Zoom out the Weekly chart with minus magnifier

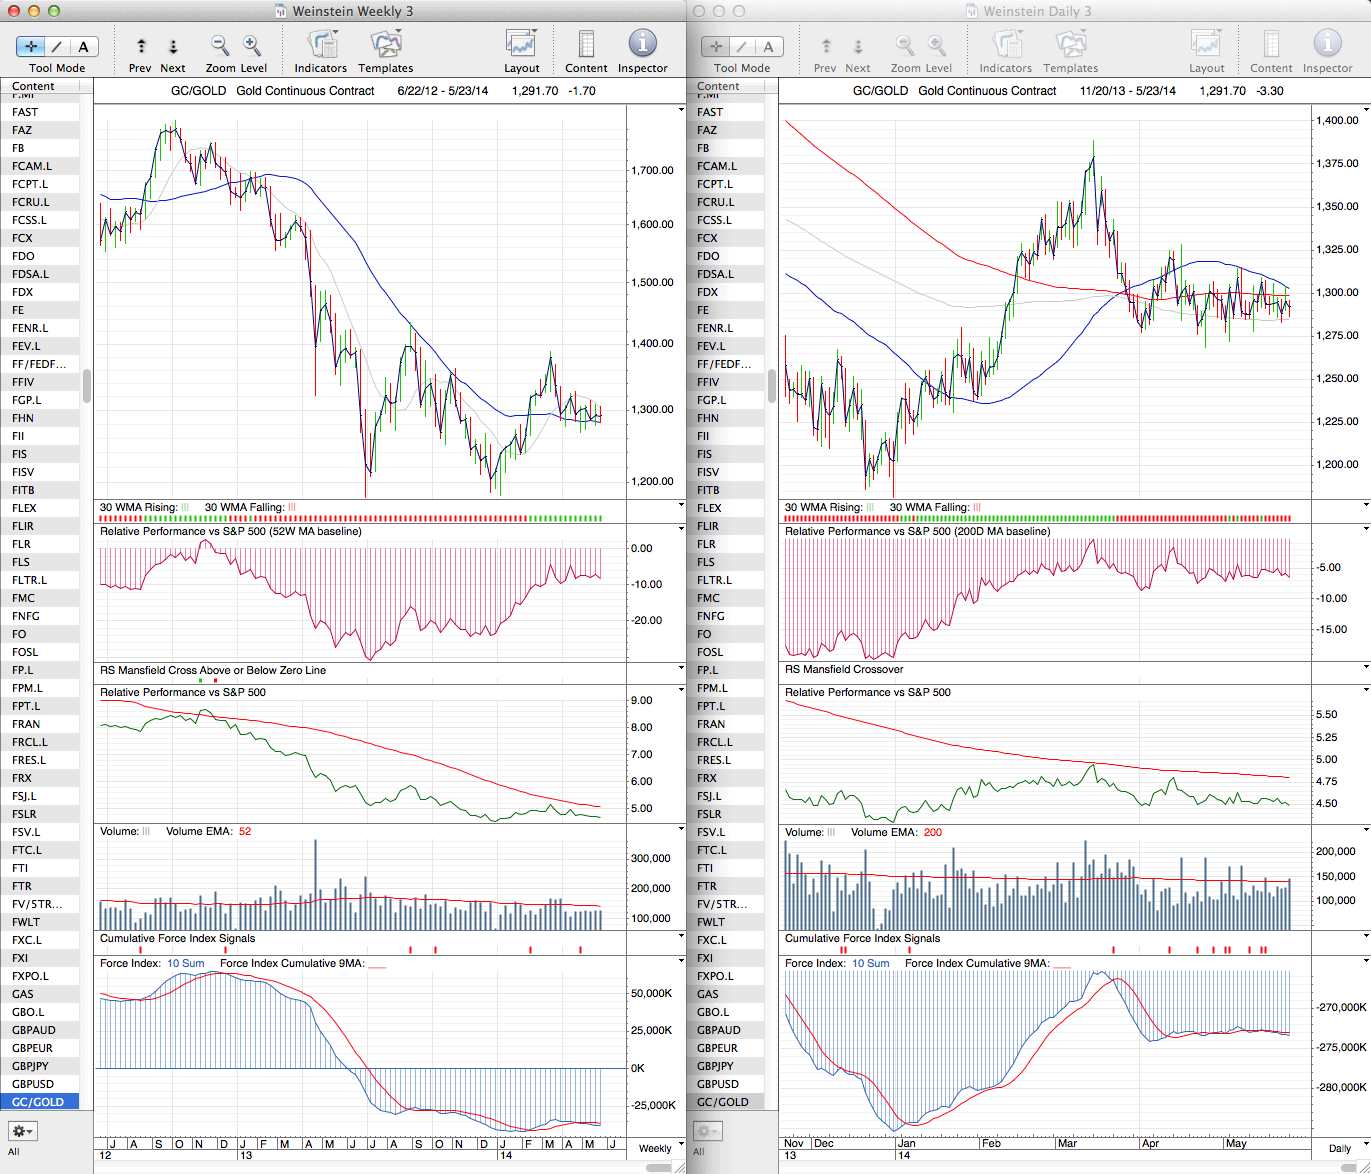[219, 46]
